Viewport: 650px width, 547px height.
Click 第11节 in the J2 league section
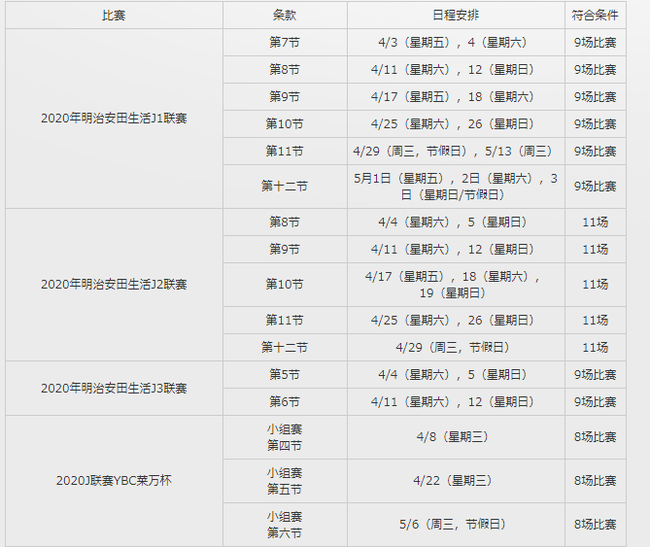285,320
